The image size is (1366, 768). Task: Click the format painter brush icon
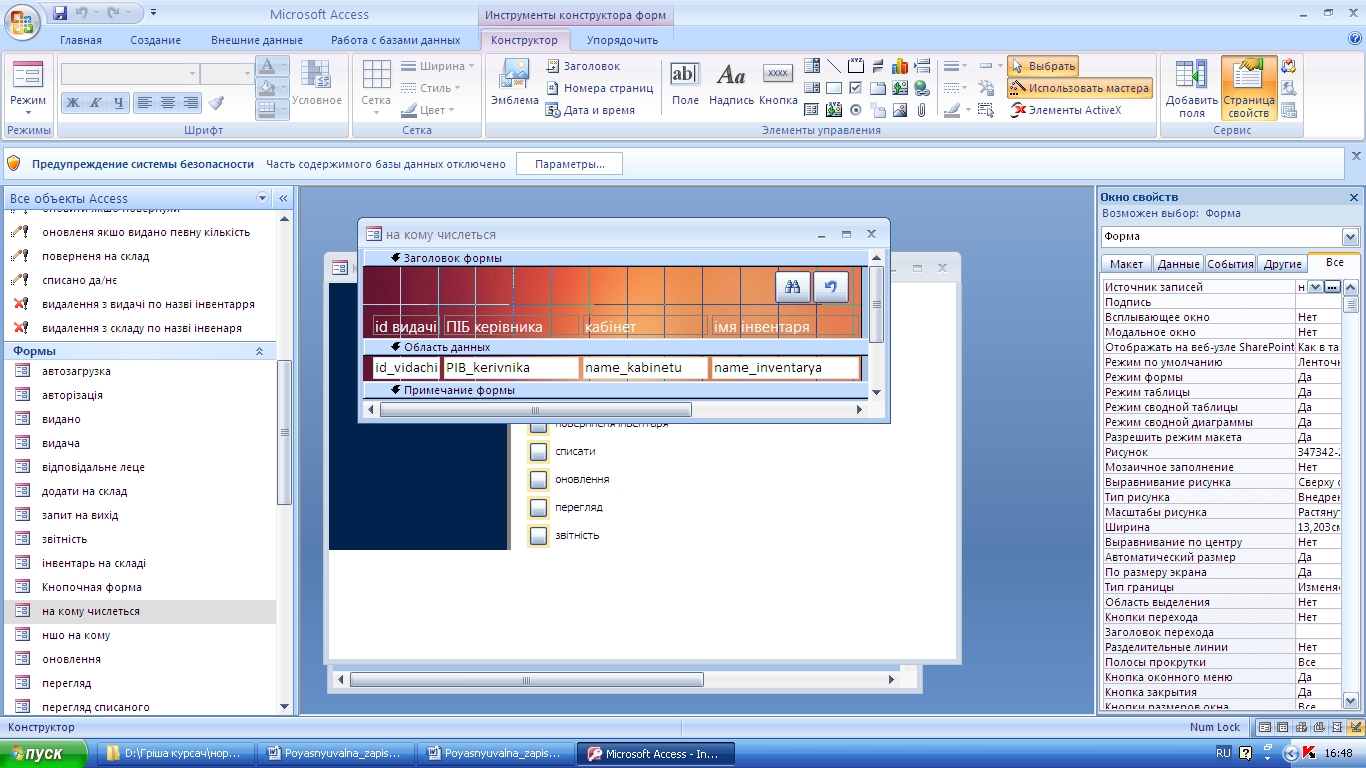click(x=217, y=102)
